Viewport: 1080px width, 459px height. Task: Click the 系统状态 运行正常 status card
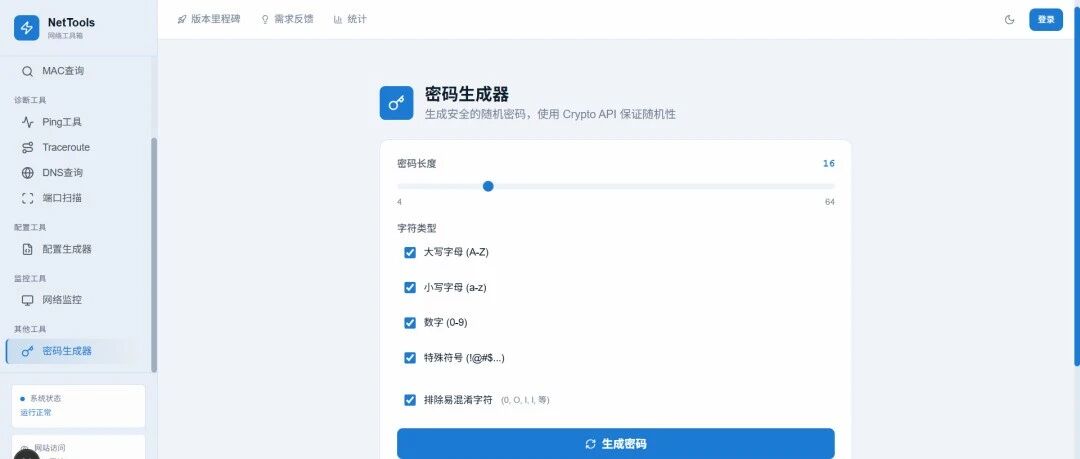click(x=79, y=406)
